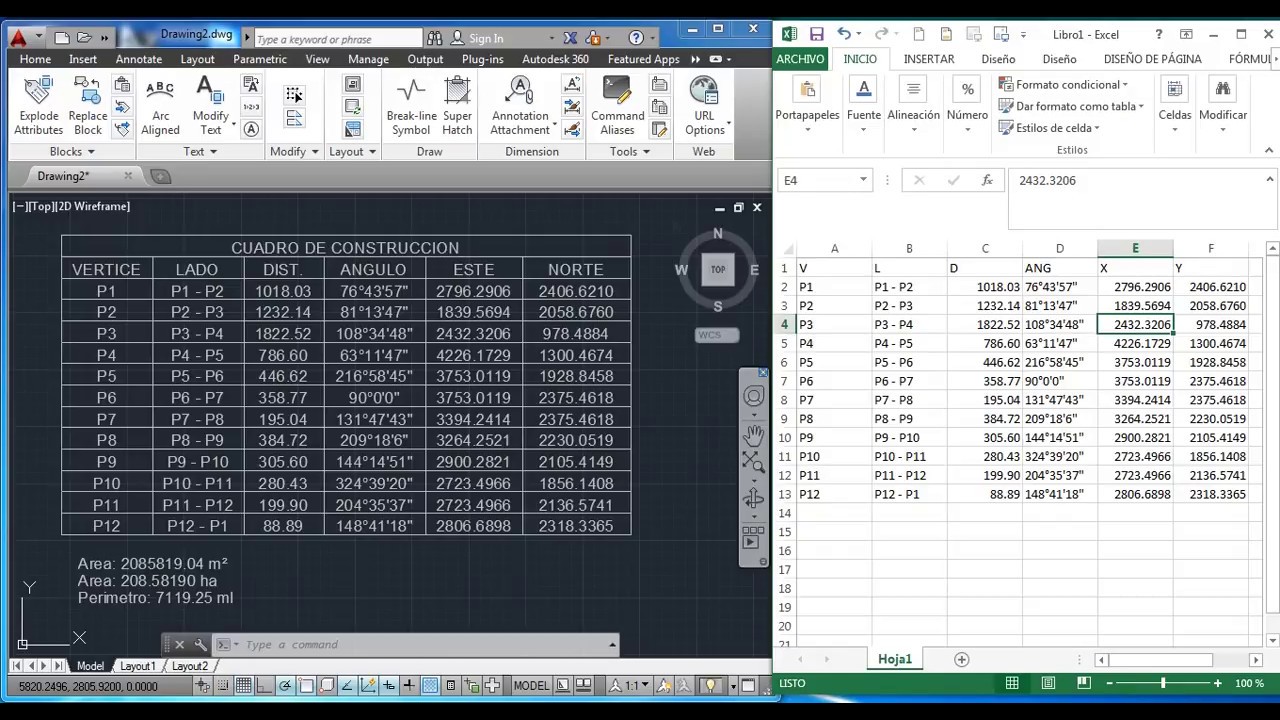Image resolution: width=1280 pixels, height=720 pixels.
Task: Click the Page Layout view icon in Excel
Action: click(1048, 683)
